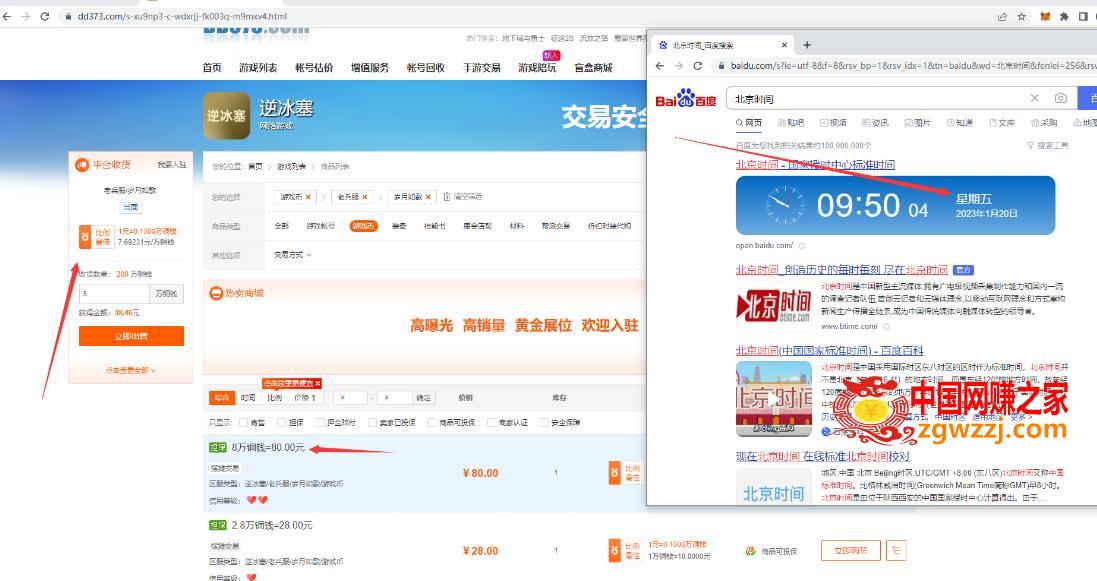Switch to the 图片 tab on Baidu
The height and width of the screenshot is (581, 1097).
click(917, 122)
